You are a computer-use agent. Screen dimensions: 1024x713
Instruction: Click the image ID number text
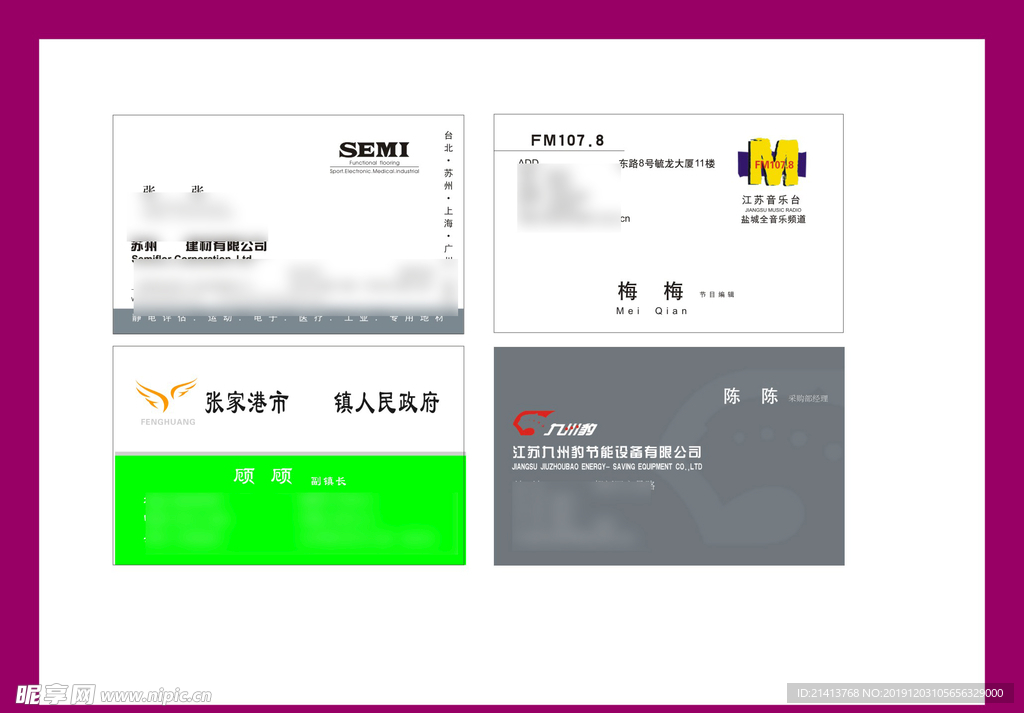coord(899,693)
